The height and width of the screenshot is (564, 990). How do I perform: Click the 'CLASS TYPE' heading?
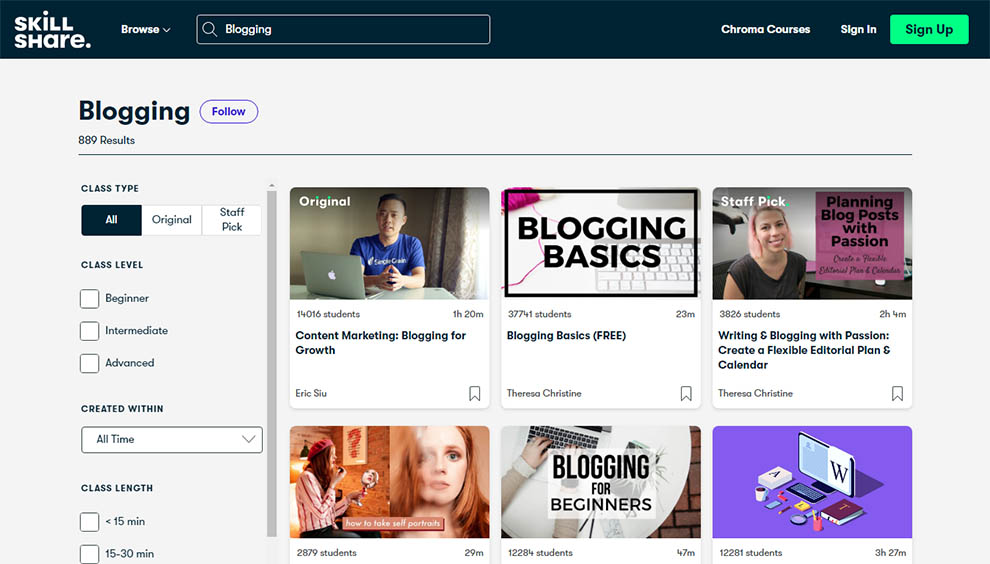click(x=110, y=189)
